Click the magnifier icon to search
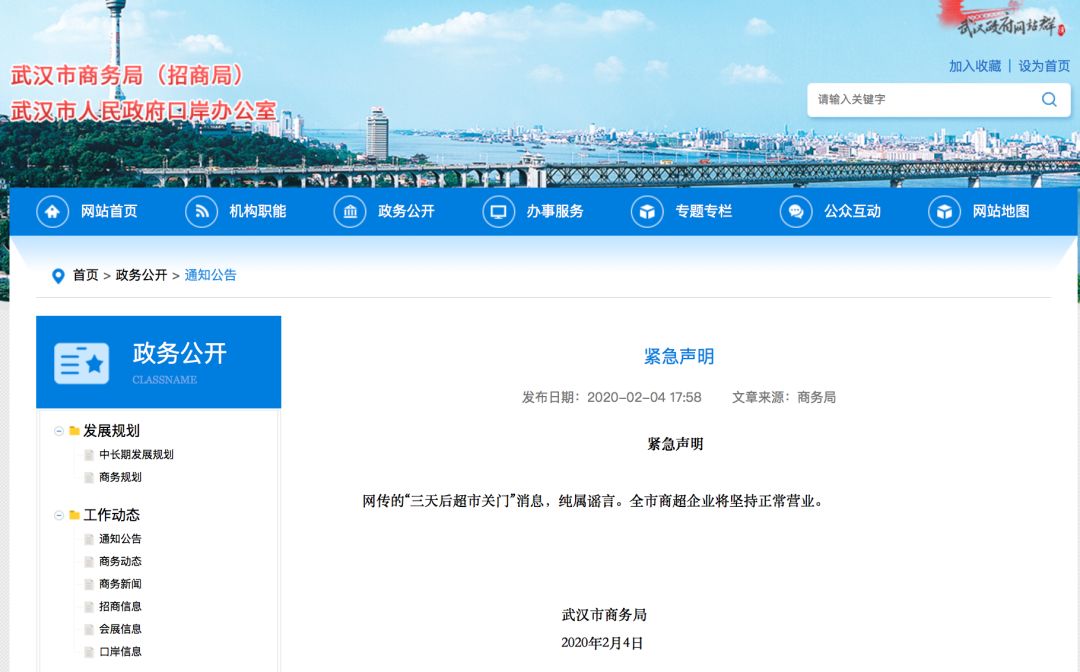The image size is (1080, 672). click(1048, 99)
